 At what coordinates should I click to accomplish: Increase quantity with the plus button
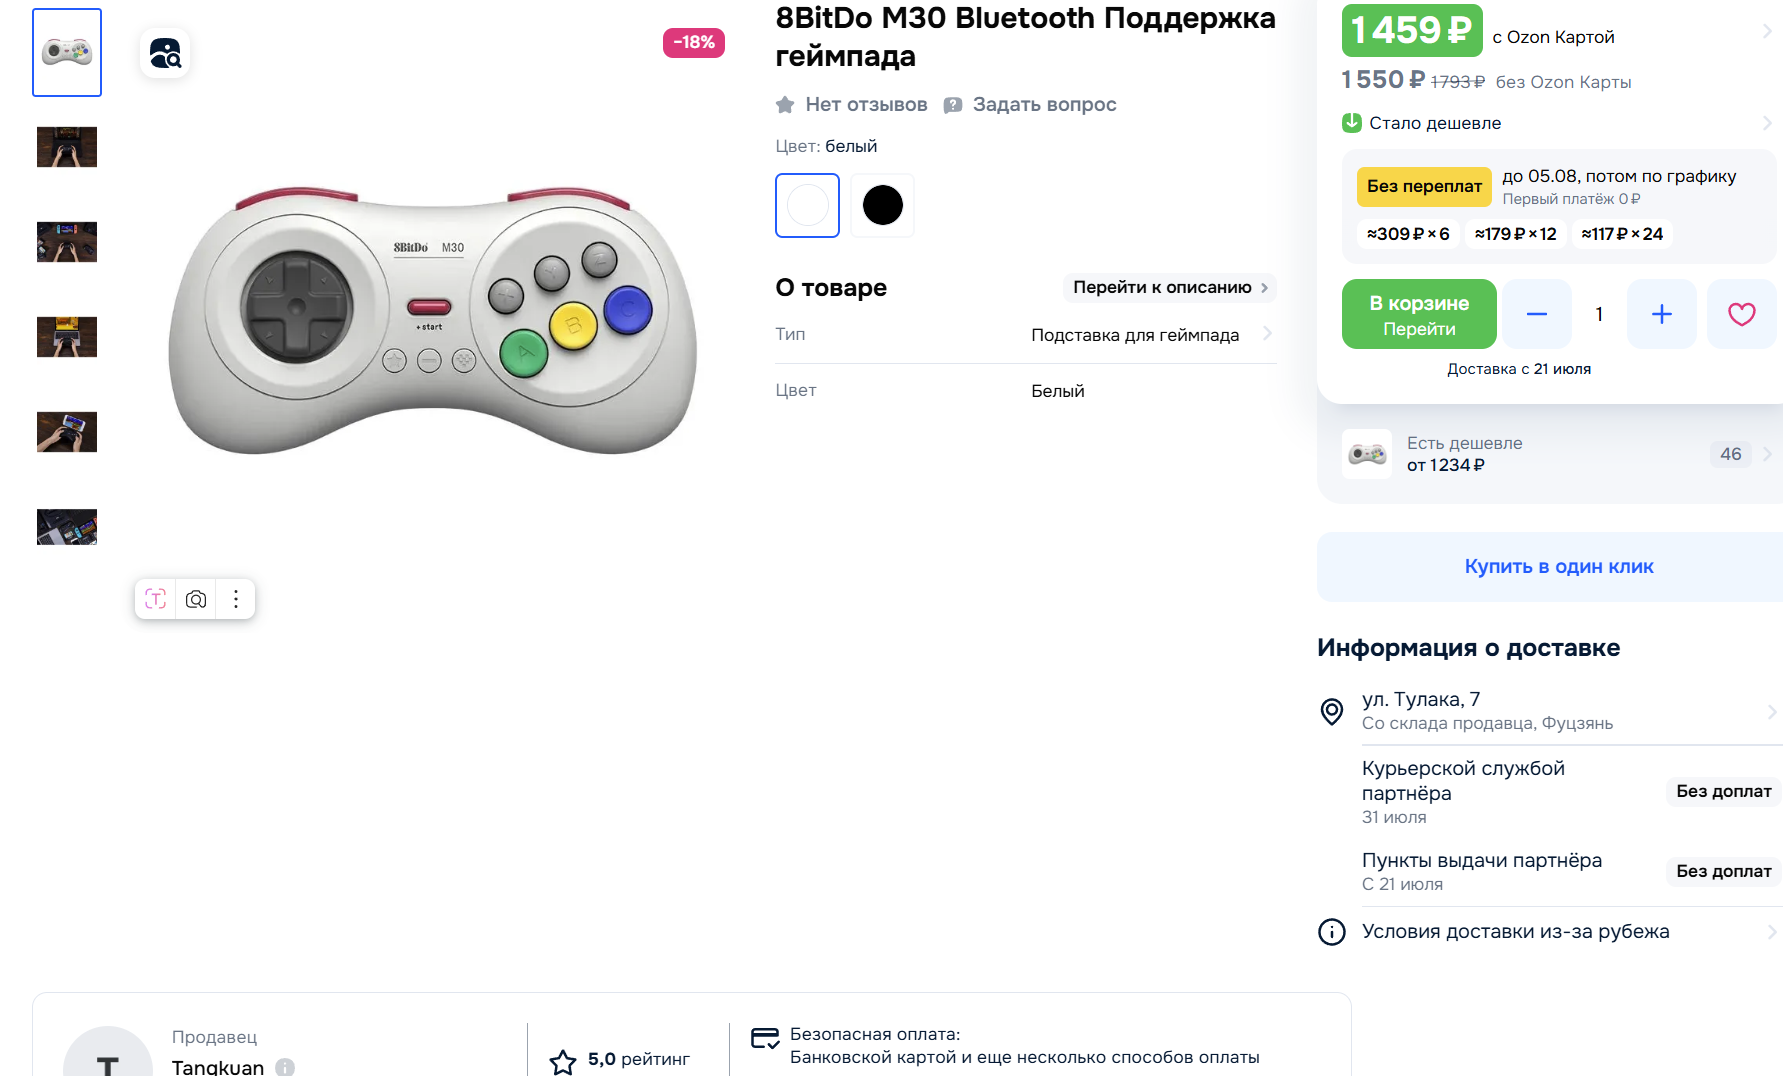pyautogui.click(x=1661, y=314)
